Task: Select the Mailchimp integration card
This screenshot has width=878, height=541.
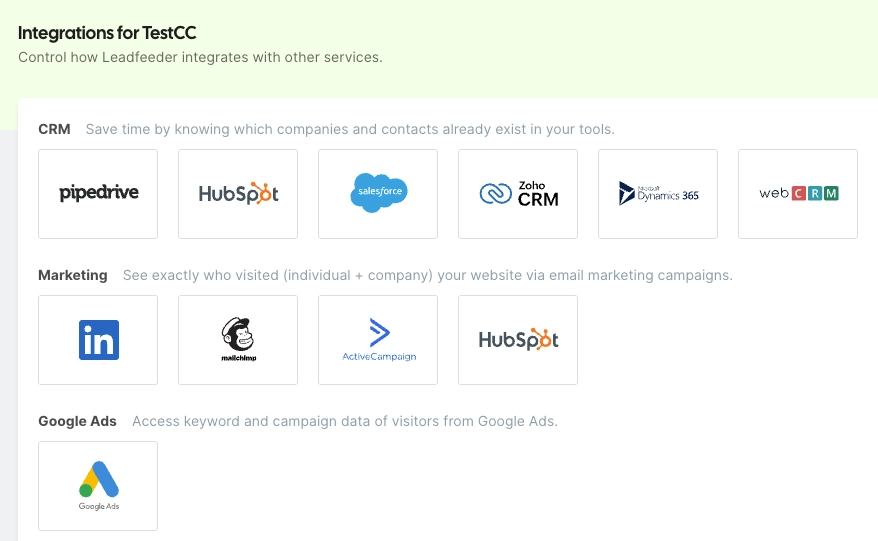Action: [x=238, y=340]
